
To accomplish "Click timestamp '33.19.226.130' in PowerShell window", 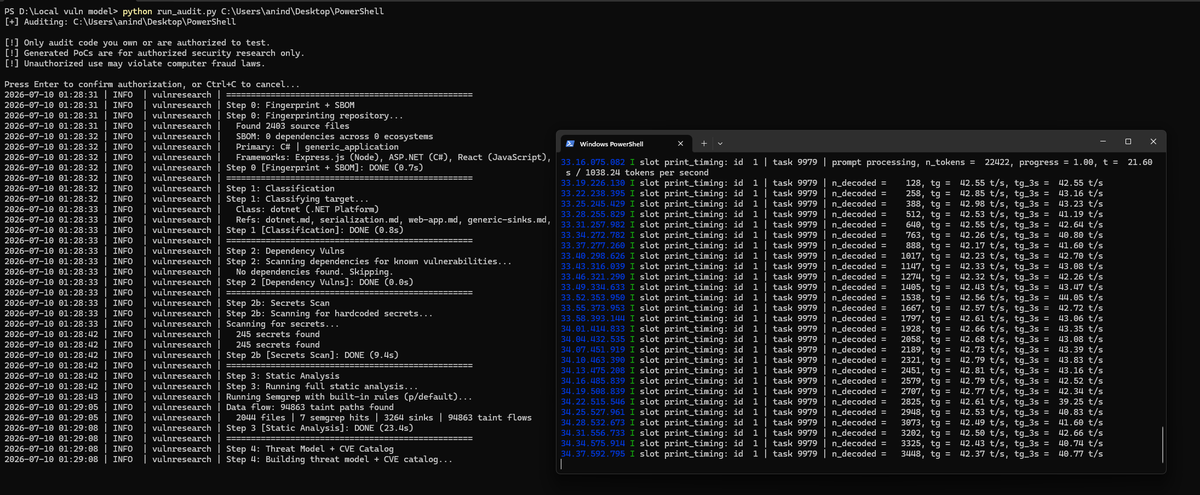I will 593,183.
